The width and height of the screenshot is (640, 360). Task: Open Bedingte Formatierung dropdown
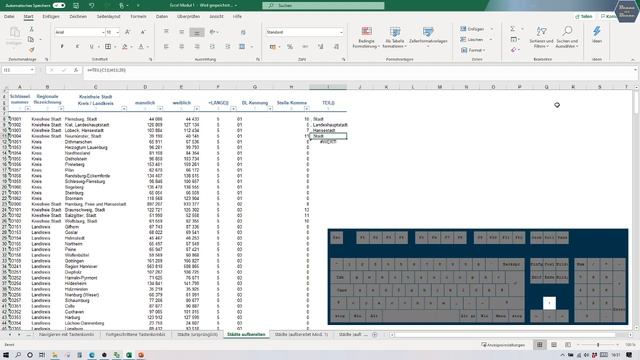click(x=367, y=38)
